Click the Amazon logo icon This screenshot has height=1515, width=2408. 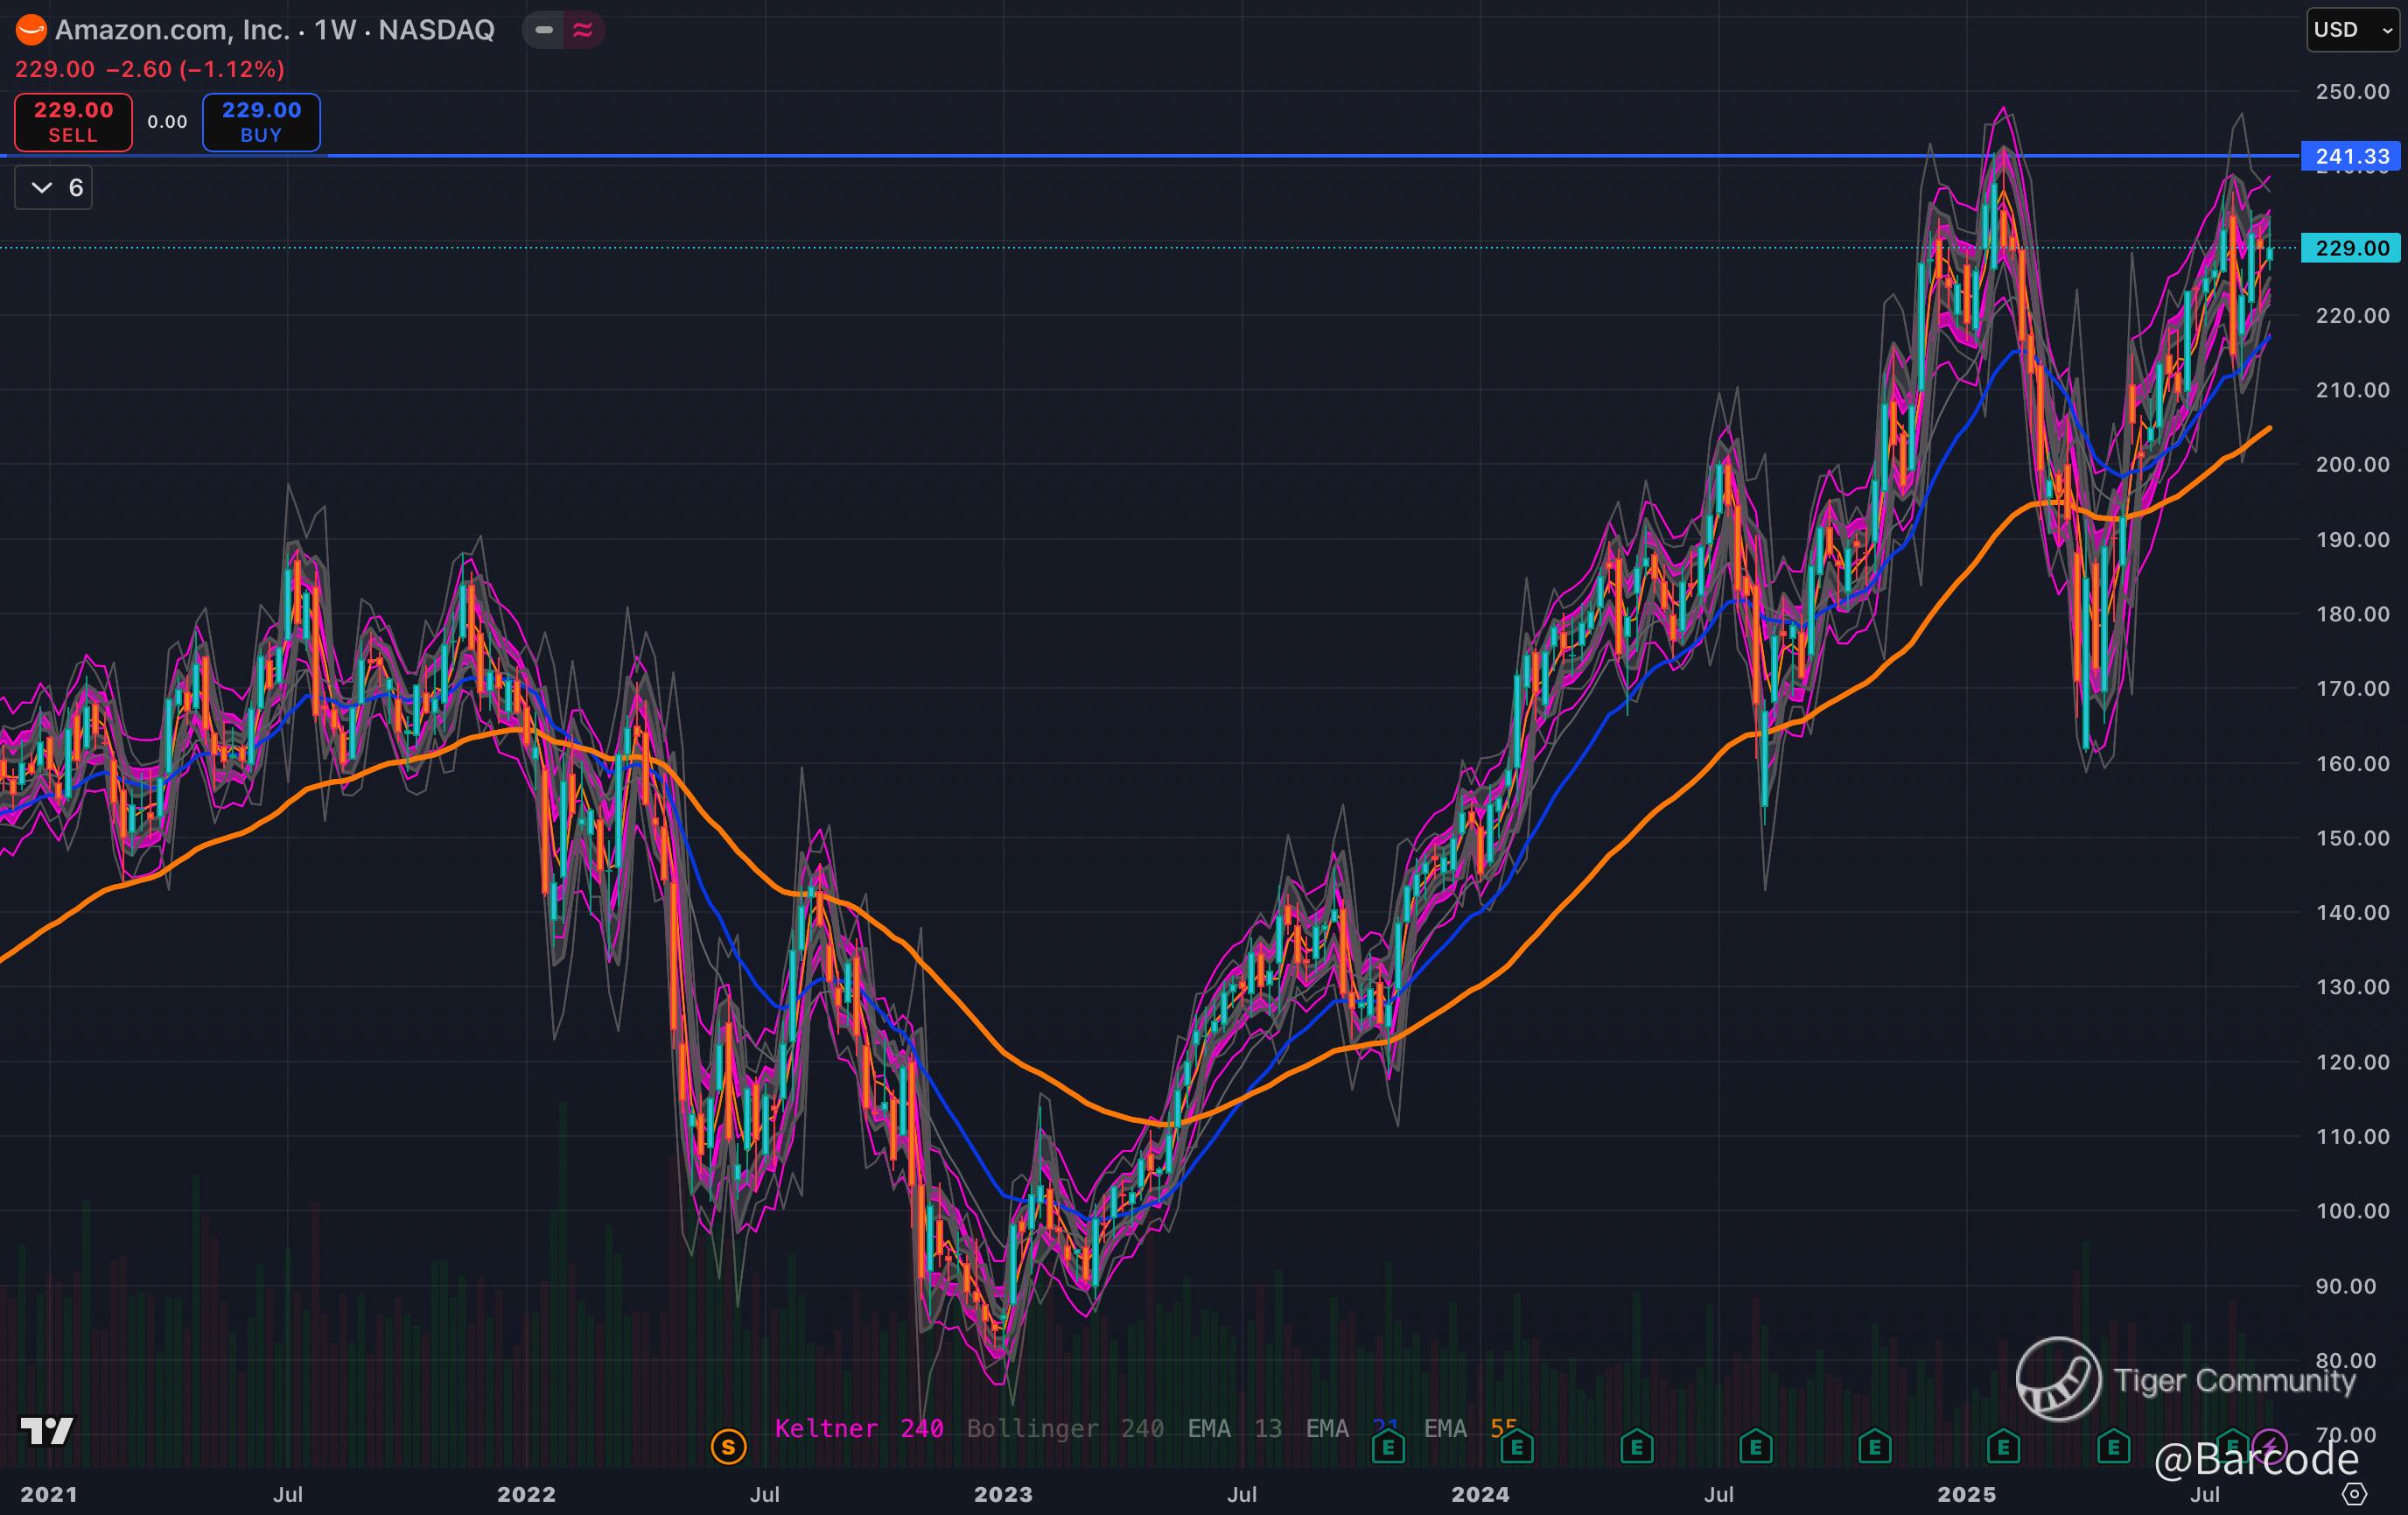coord(31,30)
